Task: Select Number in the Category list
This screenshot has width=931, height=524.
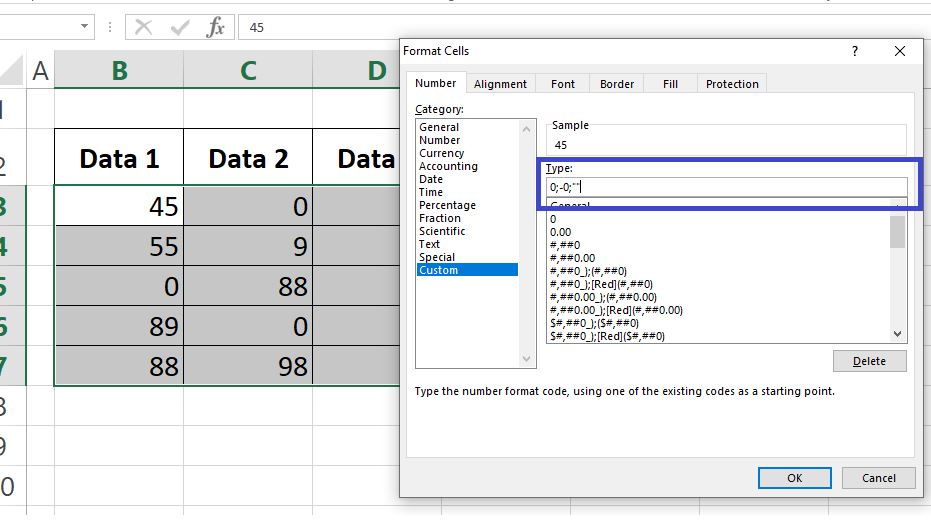Action: click(439, 140)
